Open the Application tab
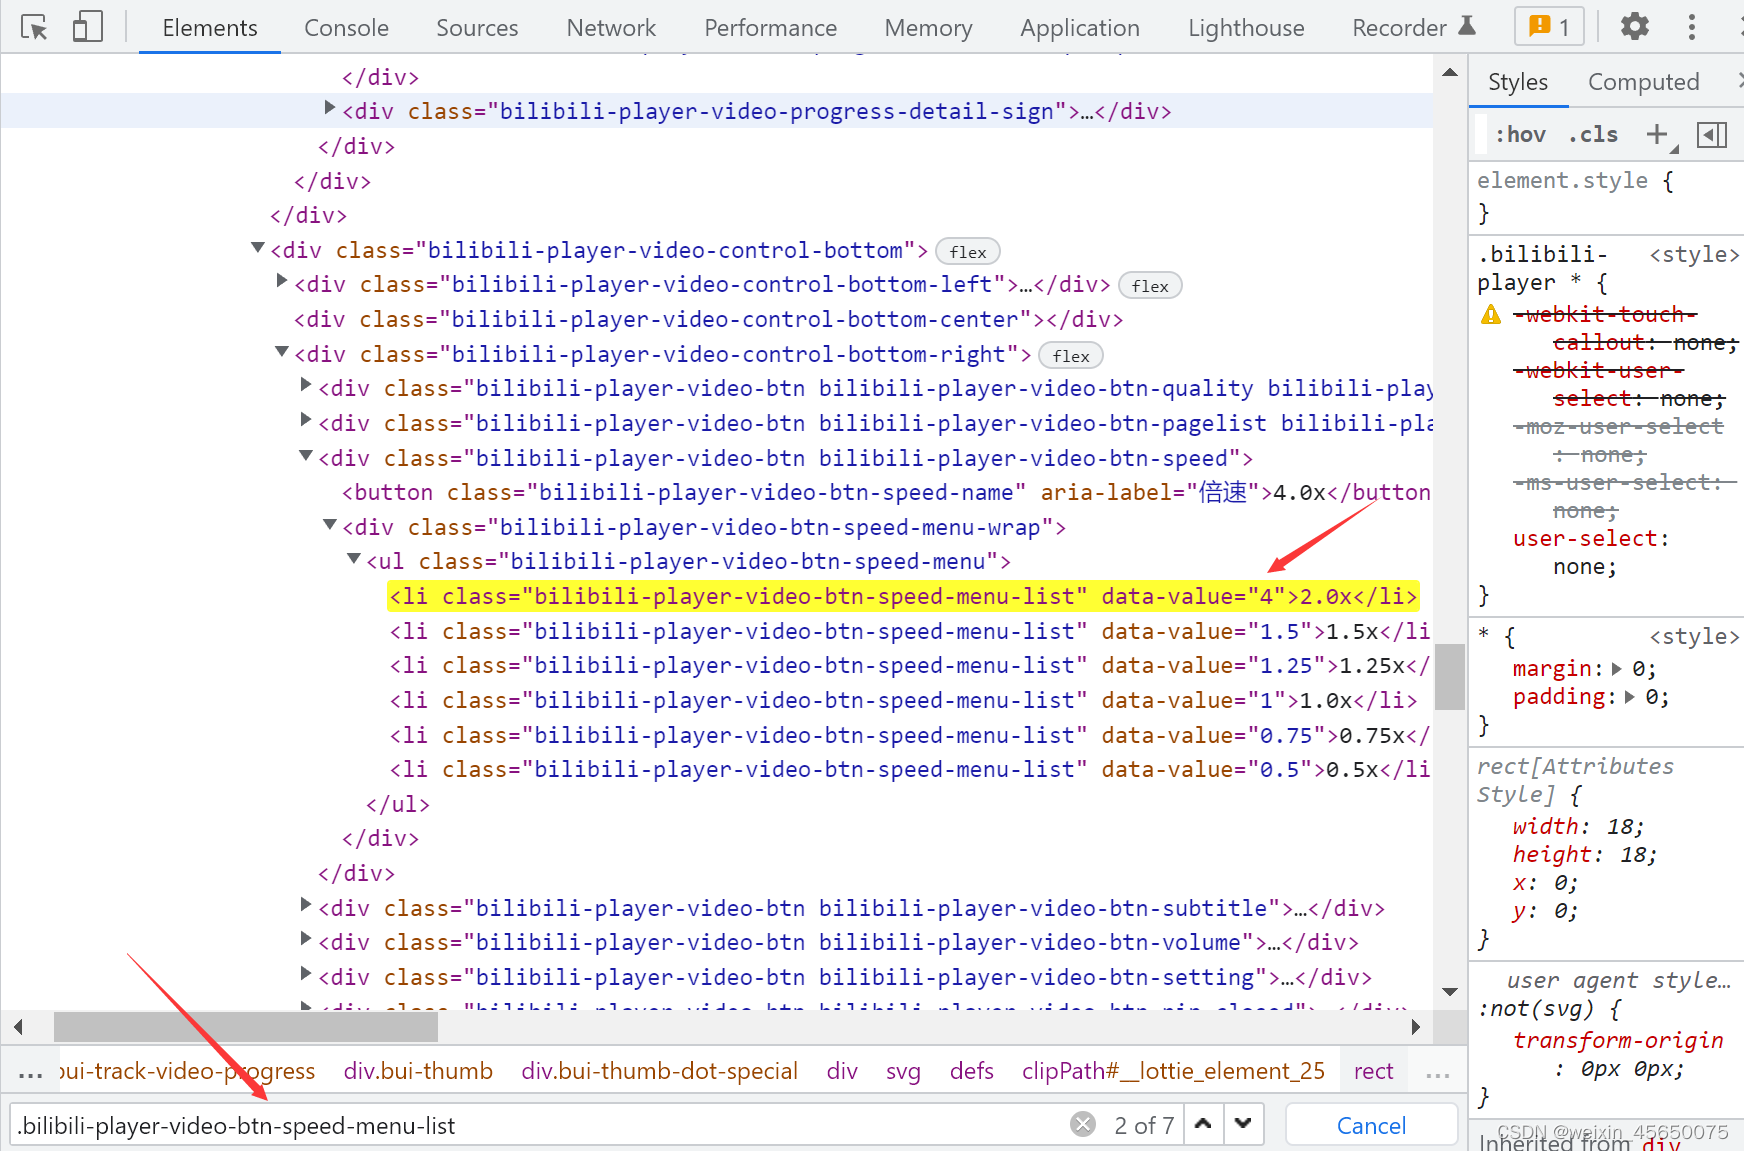 tap(1080, 28)
